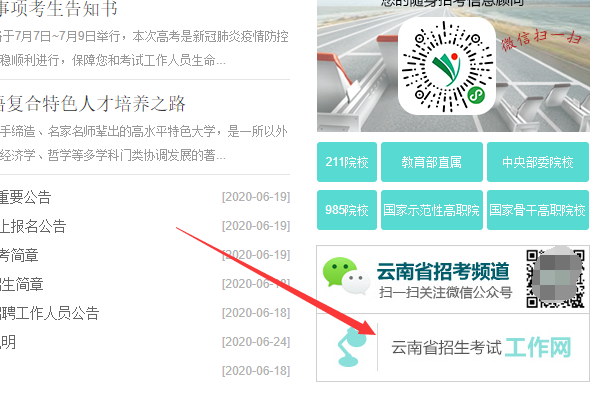
Task: Open the 国家示范性高职院 button
Action: point(432,210)
